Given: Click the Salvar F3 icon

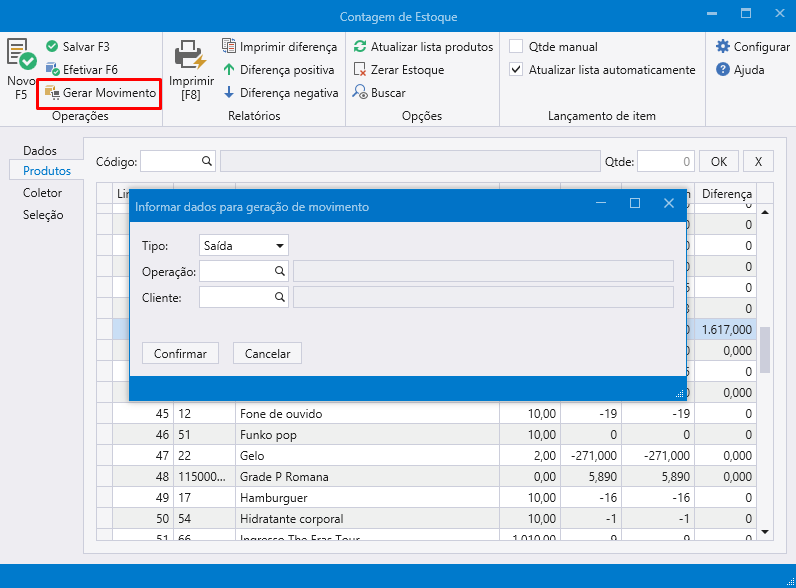Looking at the screenshot, I should (x=52, y=47).
